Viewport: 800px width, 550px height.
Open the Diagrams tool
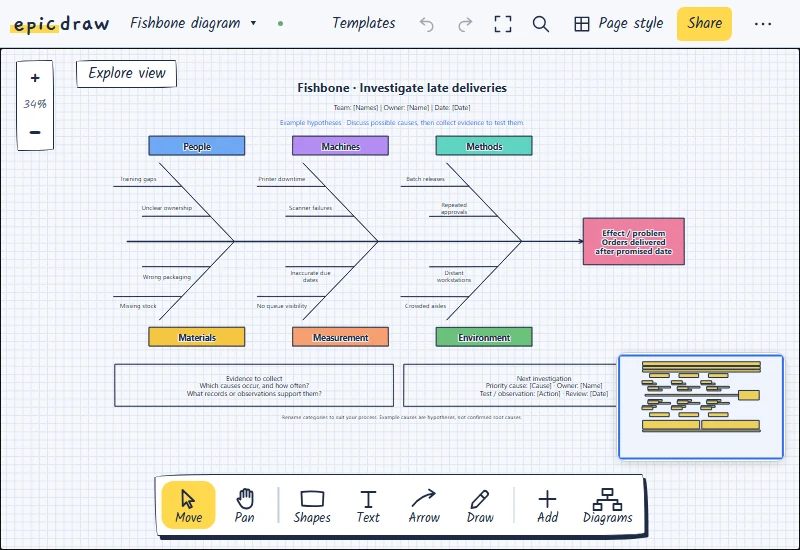(607, 505)
